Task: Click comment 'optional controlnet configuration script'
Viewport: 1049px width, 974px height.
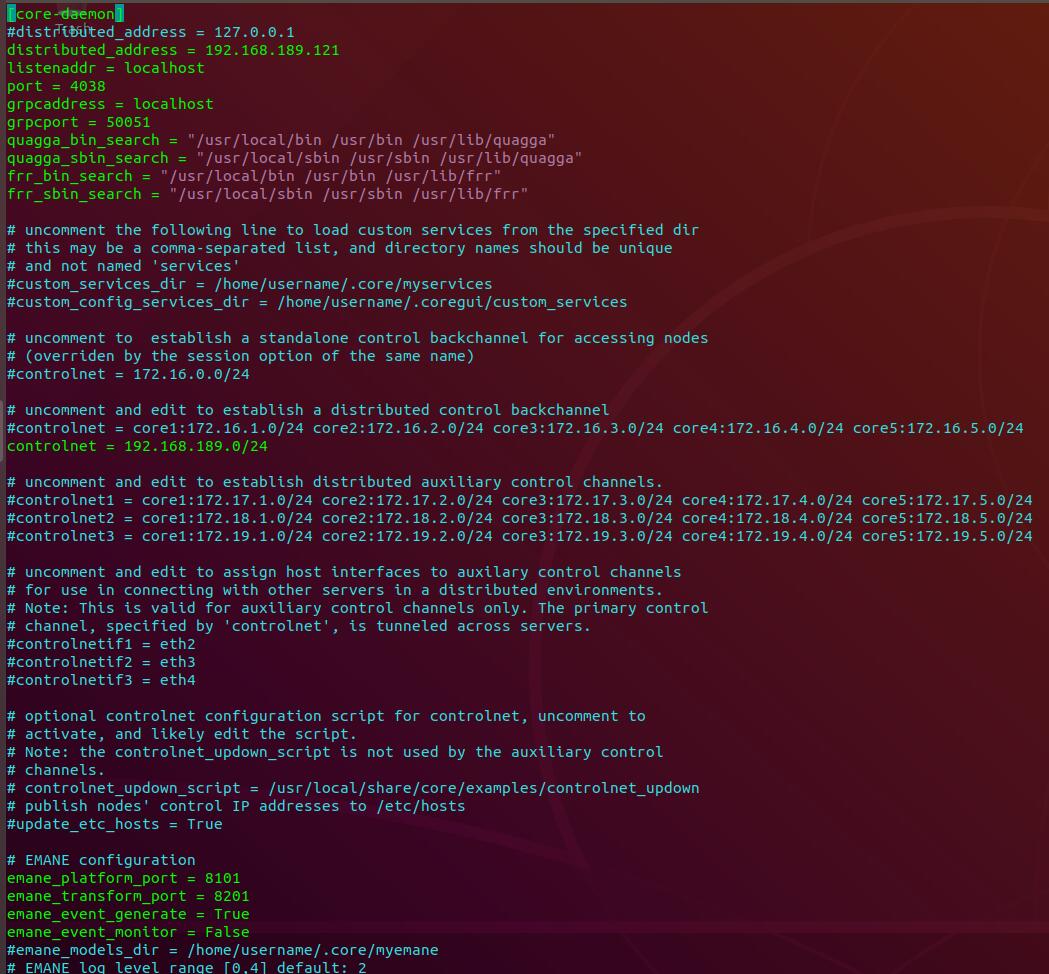Action: (x=326, y=716)
